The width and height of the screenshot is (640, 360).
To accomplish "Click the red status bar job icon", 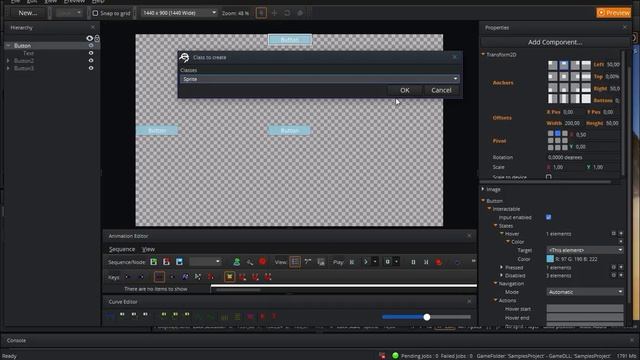I will pyautogui.click(x=382, y=356).
